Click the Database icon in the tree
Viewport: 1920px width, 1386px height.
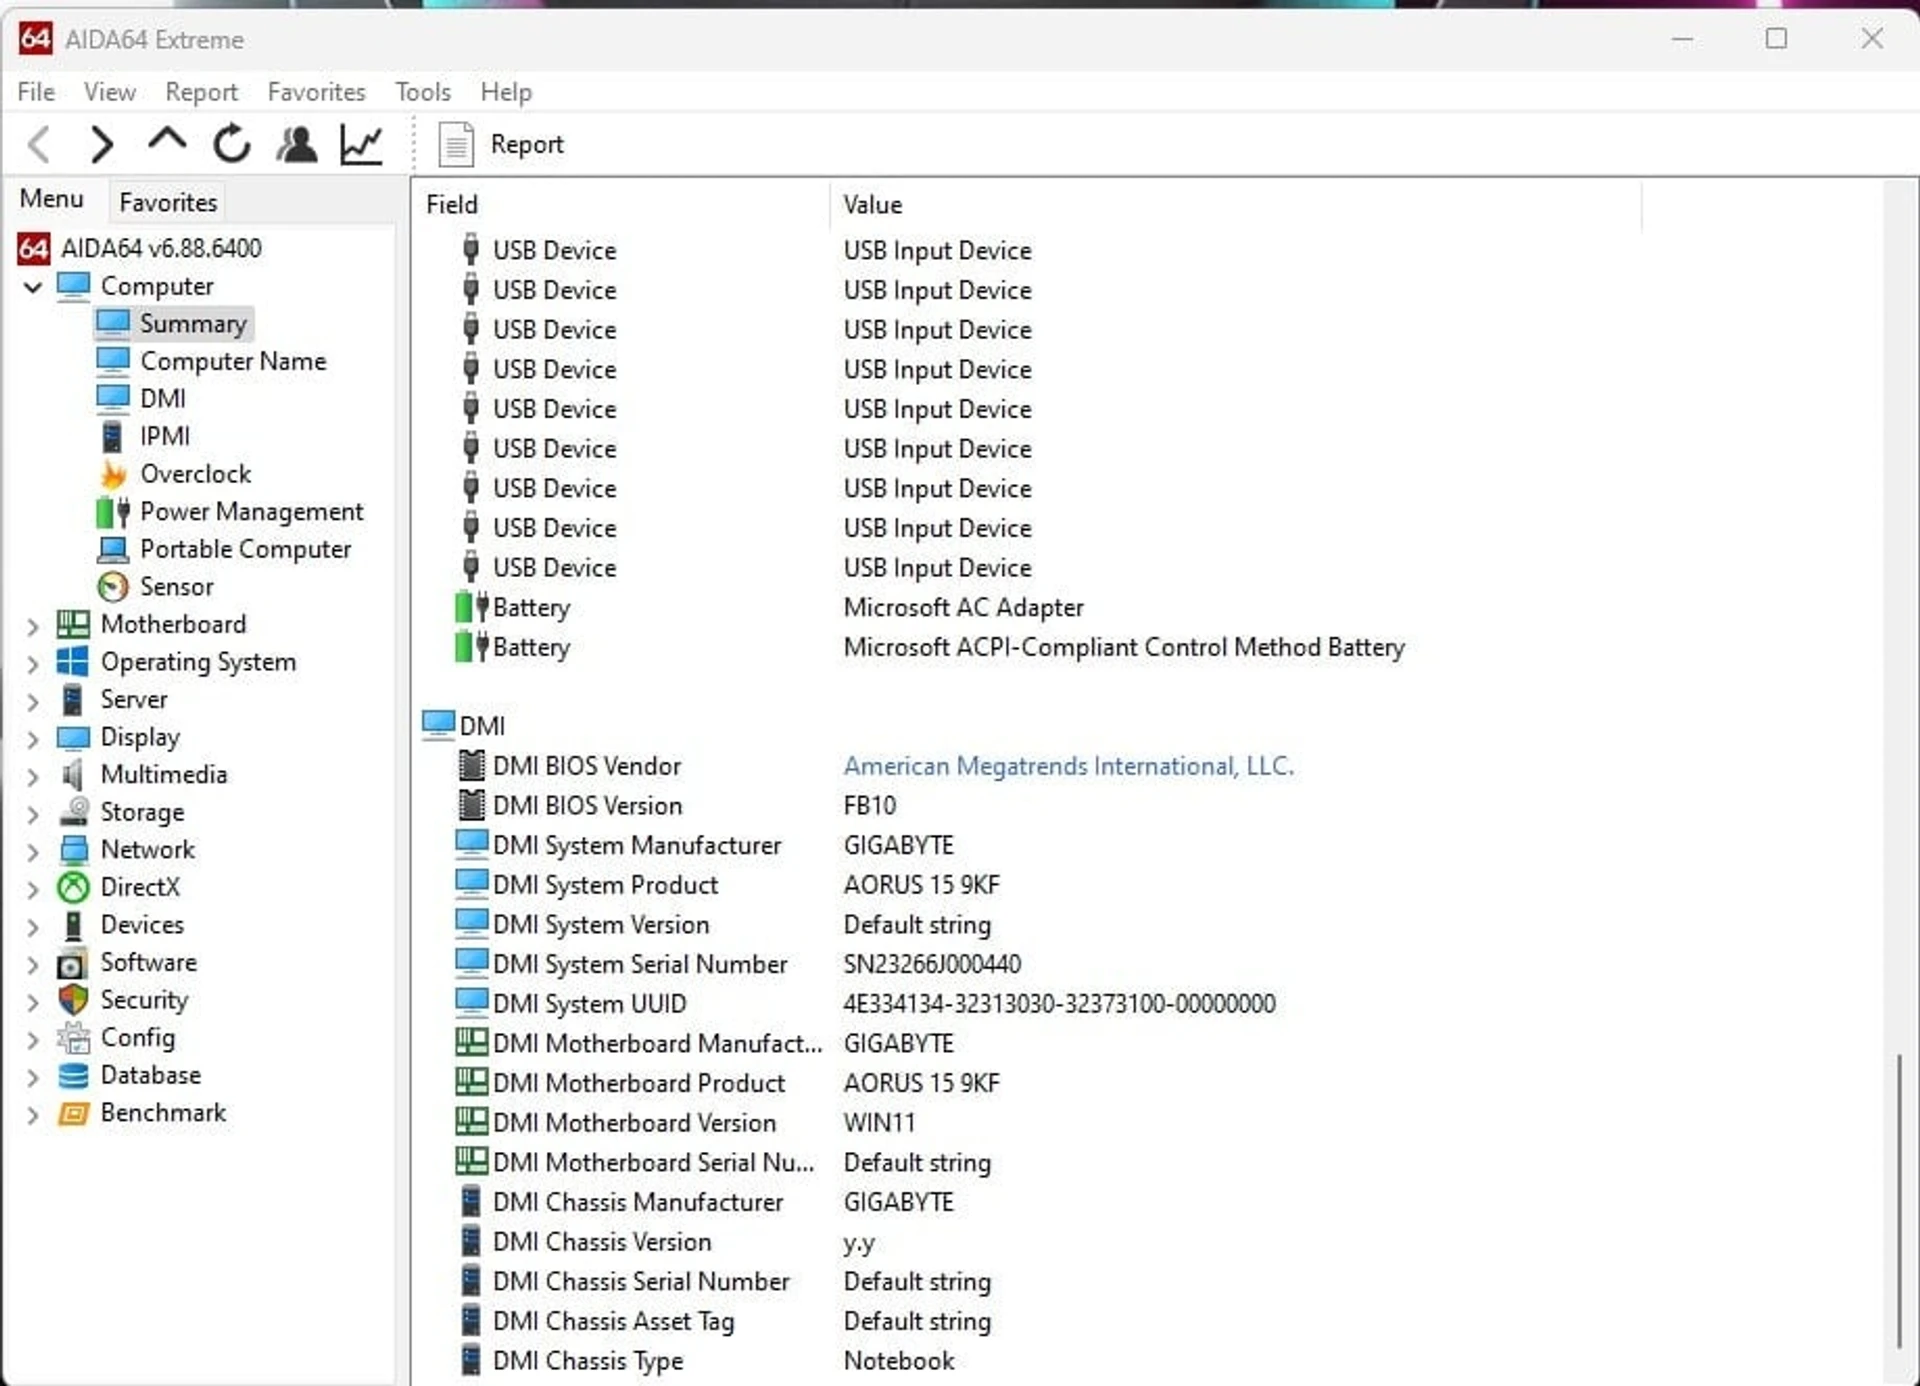tap(73, 1075)
